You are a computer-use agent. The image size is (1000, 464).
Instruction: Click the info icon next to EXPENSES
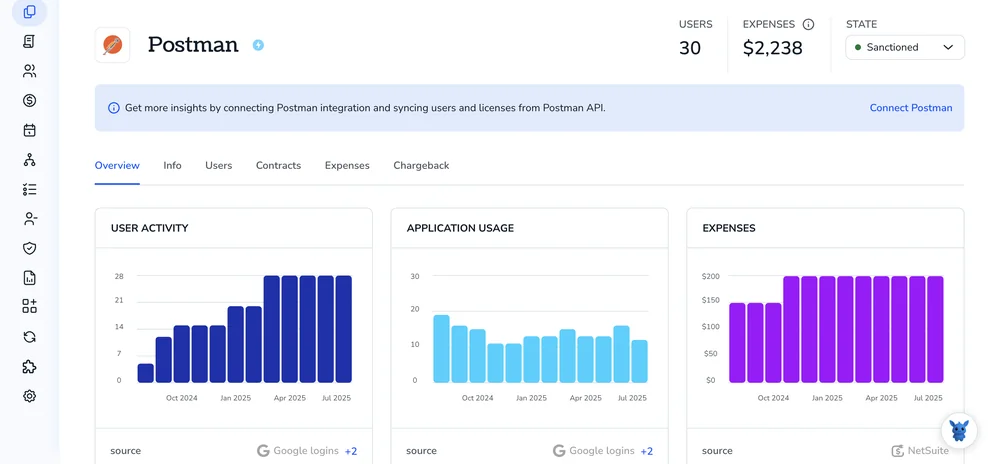[808, 25]
